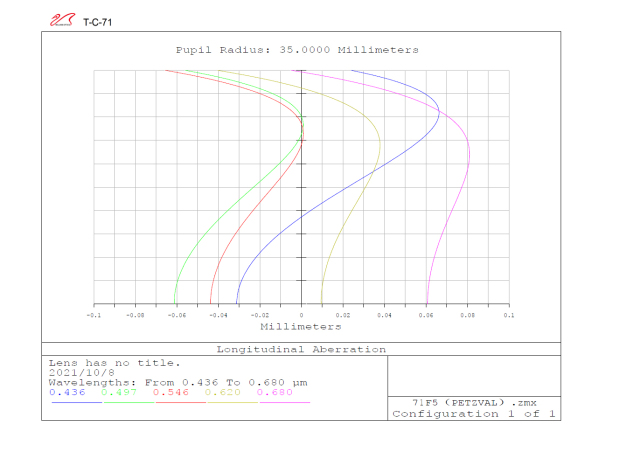
Task: Click the 71F5 (PETZVAL).zmx file name
Action: coord(474,402)
